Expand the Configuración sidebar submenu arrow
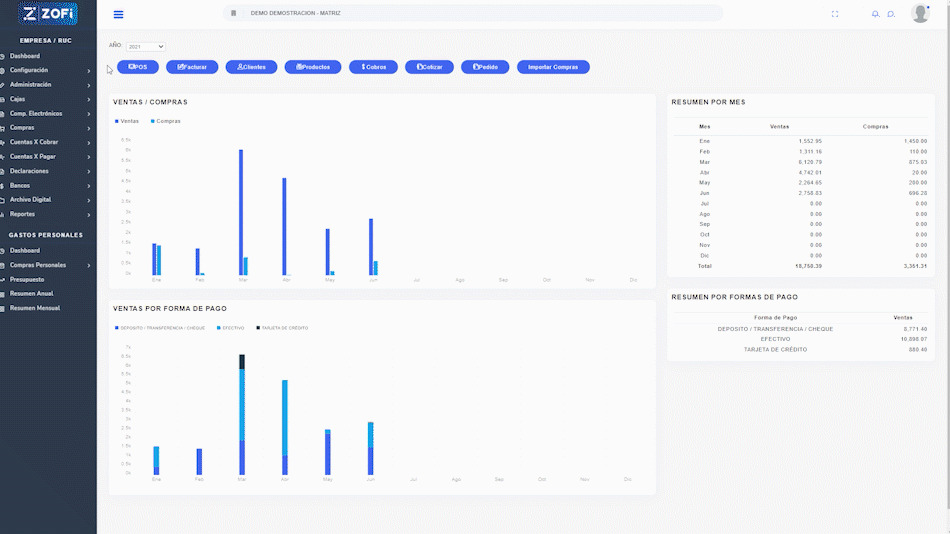 coord(89,70)
